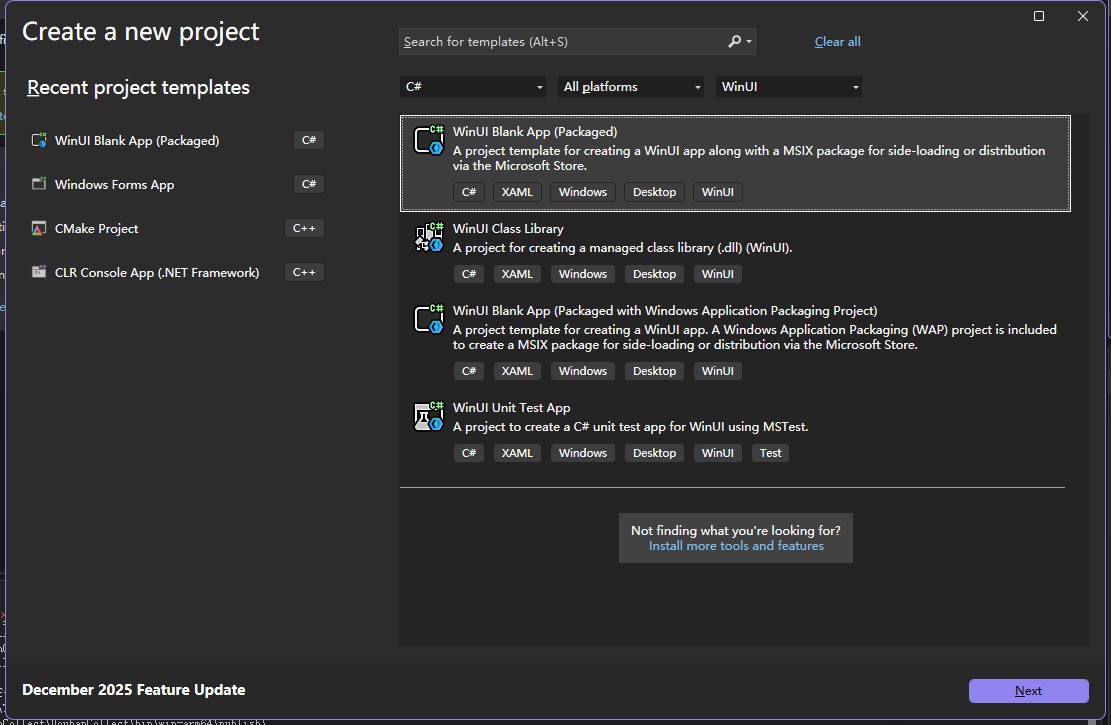This screenshot has width=1111, height=725.
Task: Click the recent WinUI Blank App icon
Action: point(39,141)
